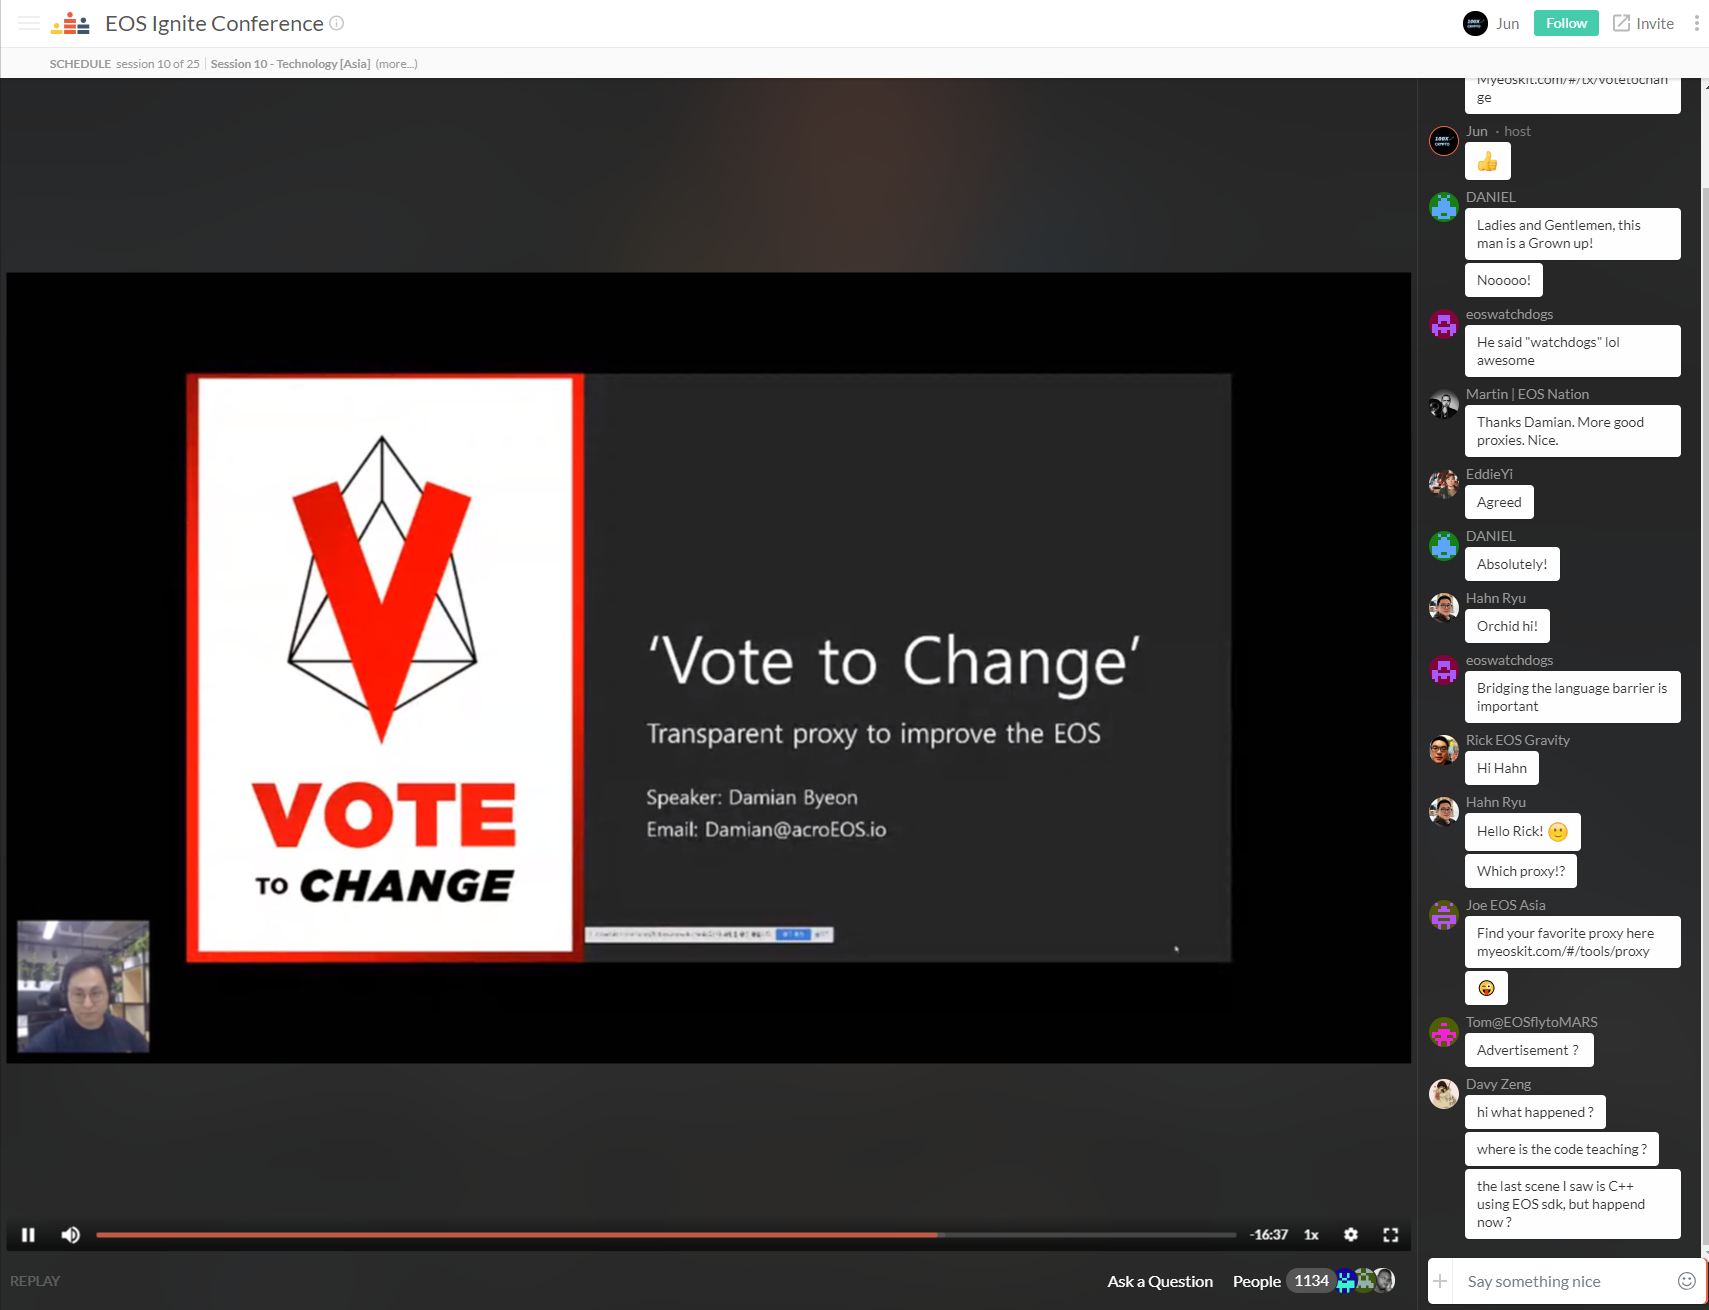Open EddieYi's avatar
The width and height of the screenshot is (1709, 1310).
click(1443, 484)
